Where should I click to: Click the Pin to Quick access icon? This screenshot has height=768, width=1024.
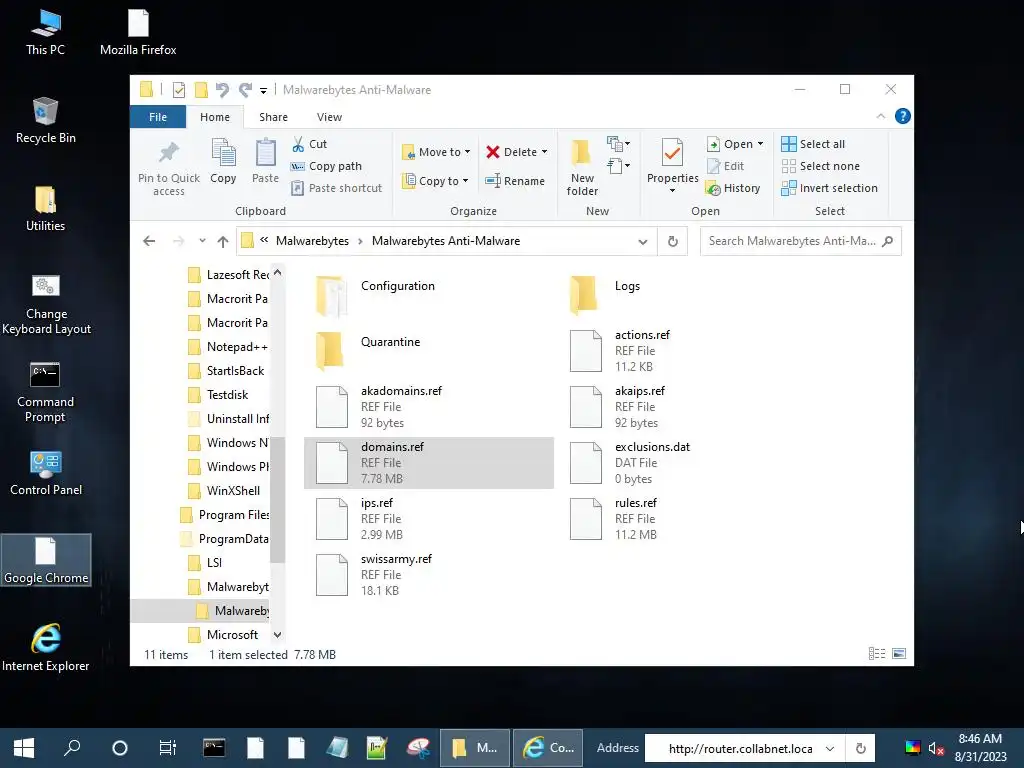(168, 153)
